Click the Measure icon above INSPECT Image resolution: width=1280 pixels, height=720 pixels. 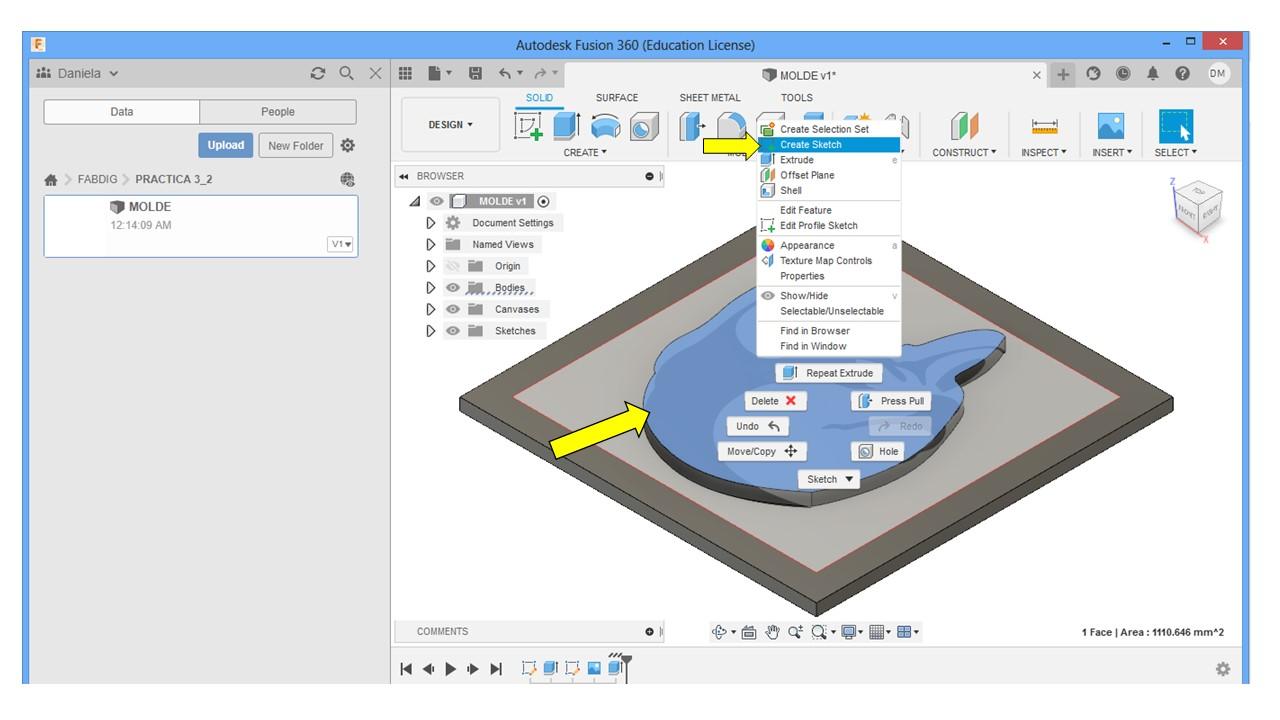[x=1044, y=125]
